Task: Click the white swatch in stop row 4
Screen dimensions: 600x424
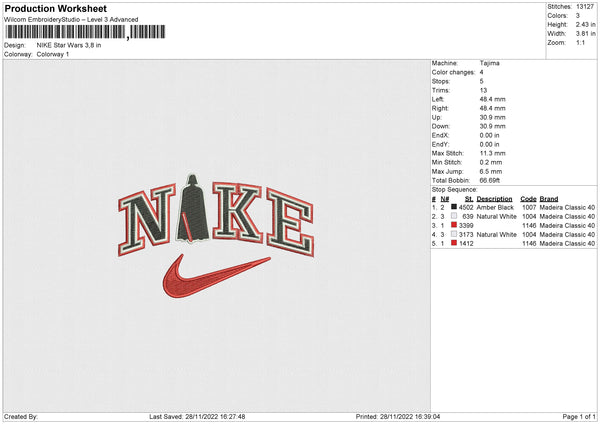Action: [x=454, y=234]
